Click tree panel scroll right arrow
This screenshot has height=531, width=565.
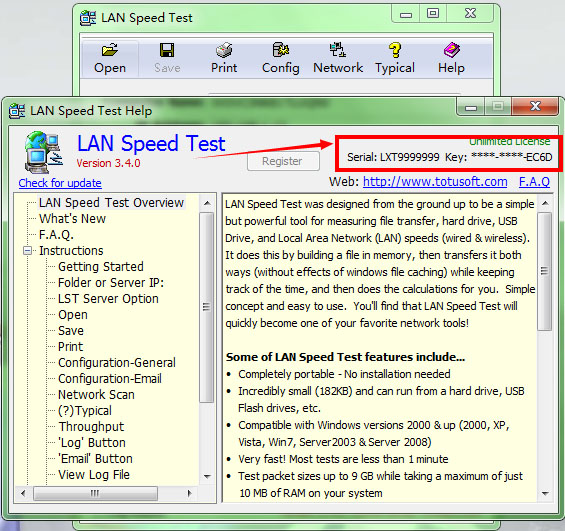[x=190, y=493]
